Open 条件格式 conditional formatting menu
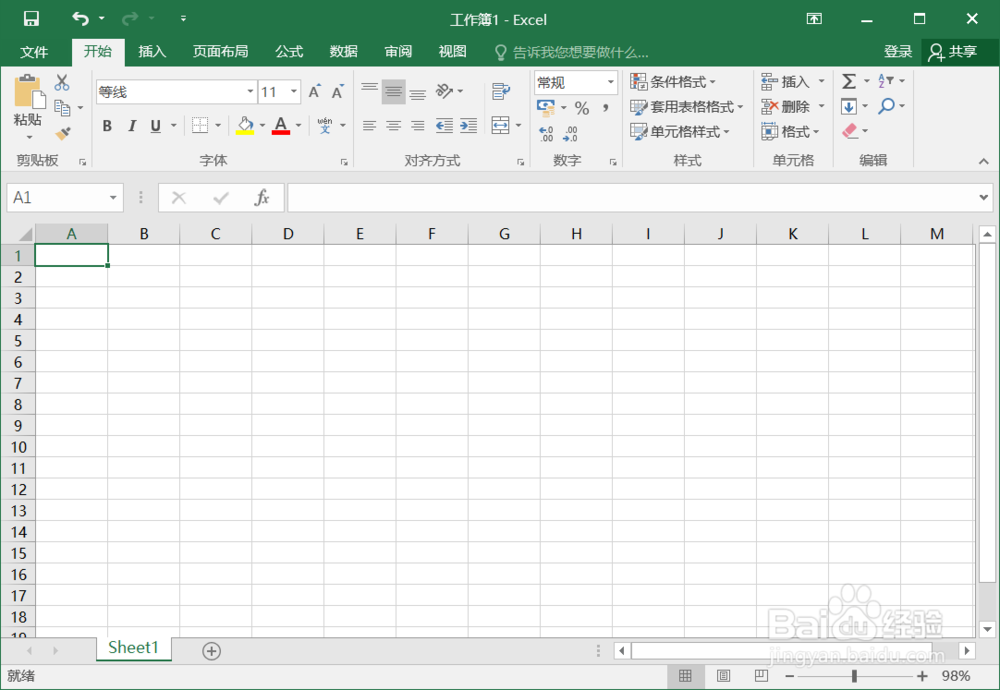Viewport: 1000px width, 690px height. pos(673,82)
